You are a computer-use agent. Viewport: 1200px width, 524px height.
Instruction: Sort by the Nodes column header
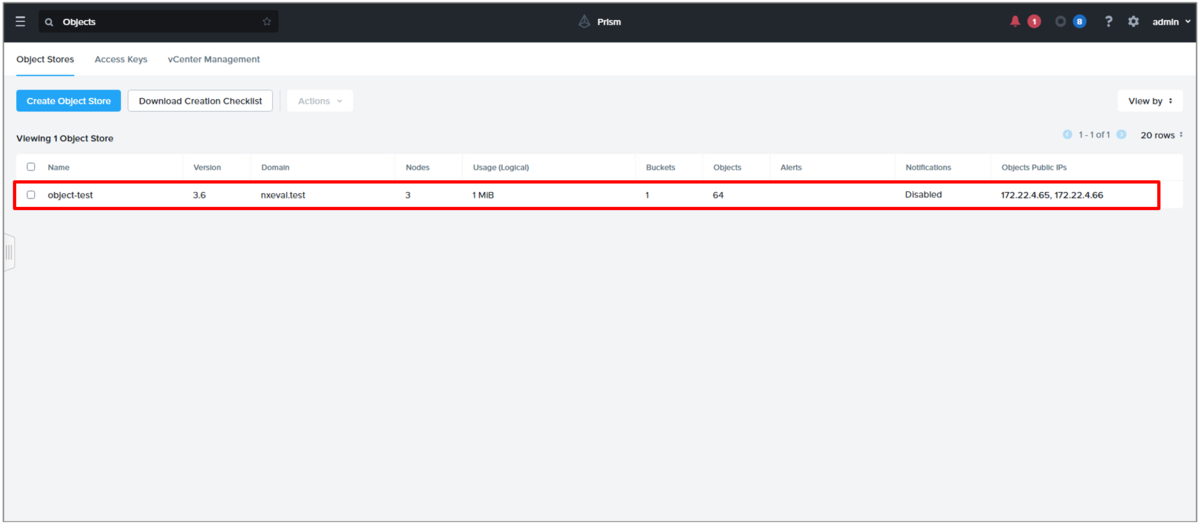point(417,167)
